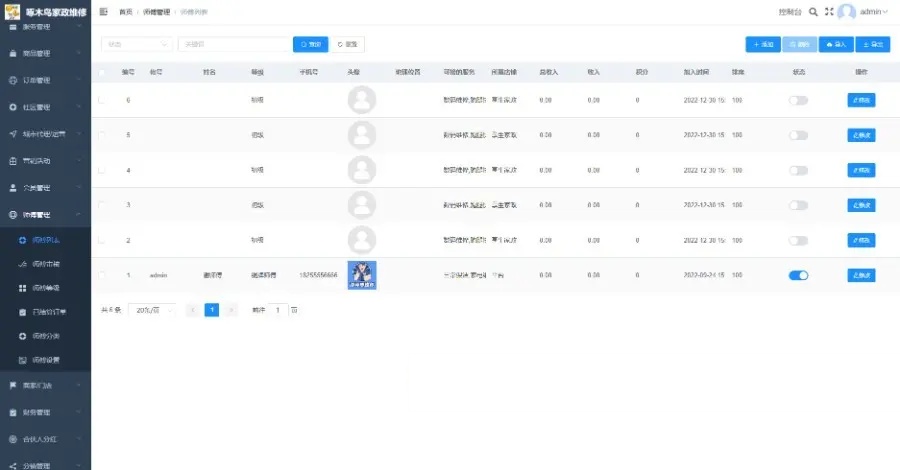Click the blue 添加 add button

point(764,44)
